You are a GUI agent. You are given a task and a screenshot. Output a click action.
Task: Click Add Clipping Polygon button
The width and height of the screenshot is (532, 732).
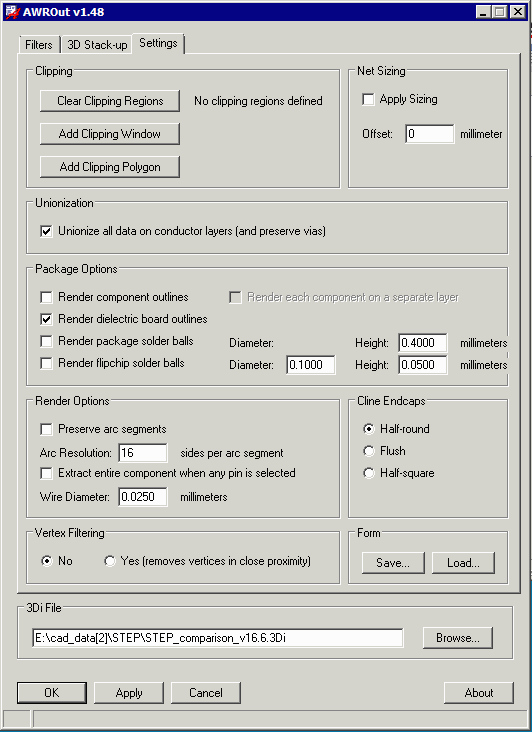pos(110,167)
